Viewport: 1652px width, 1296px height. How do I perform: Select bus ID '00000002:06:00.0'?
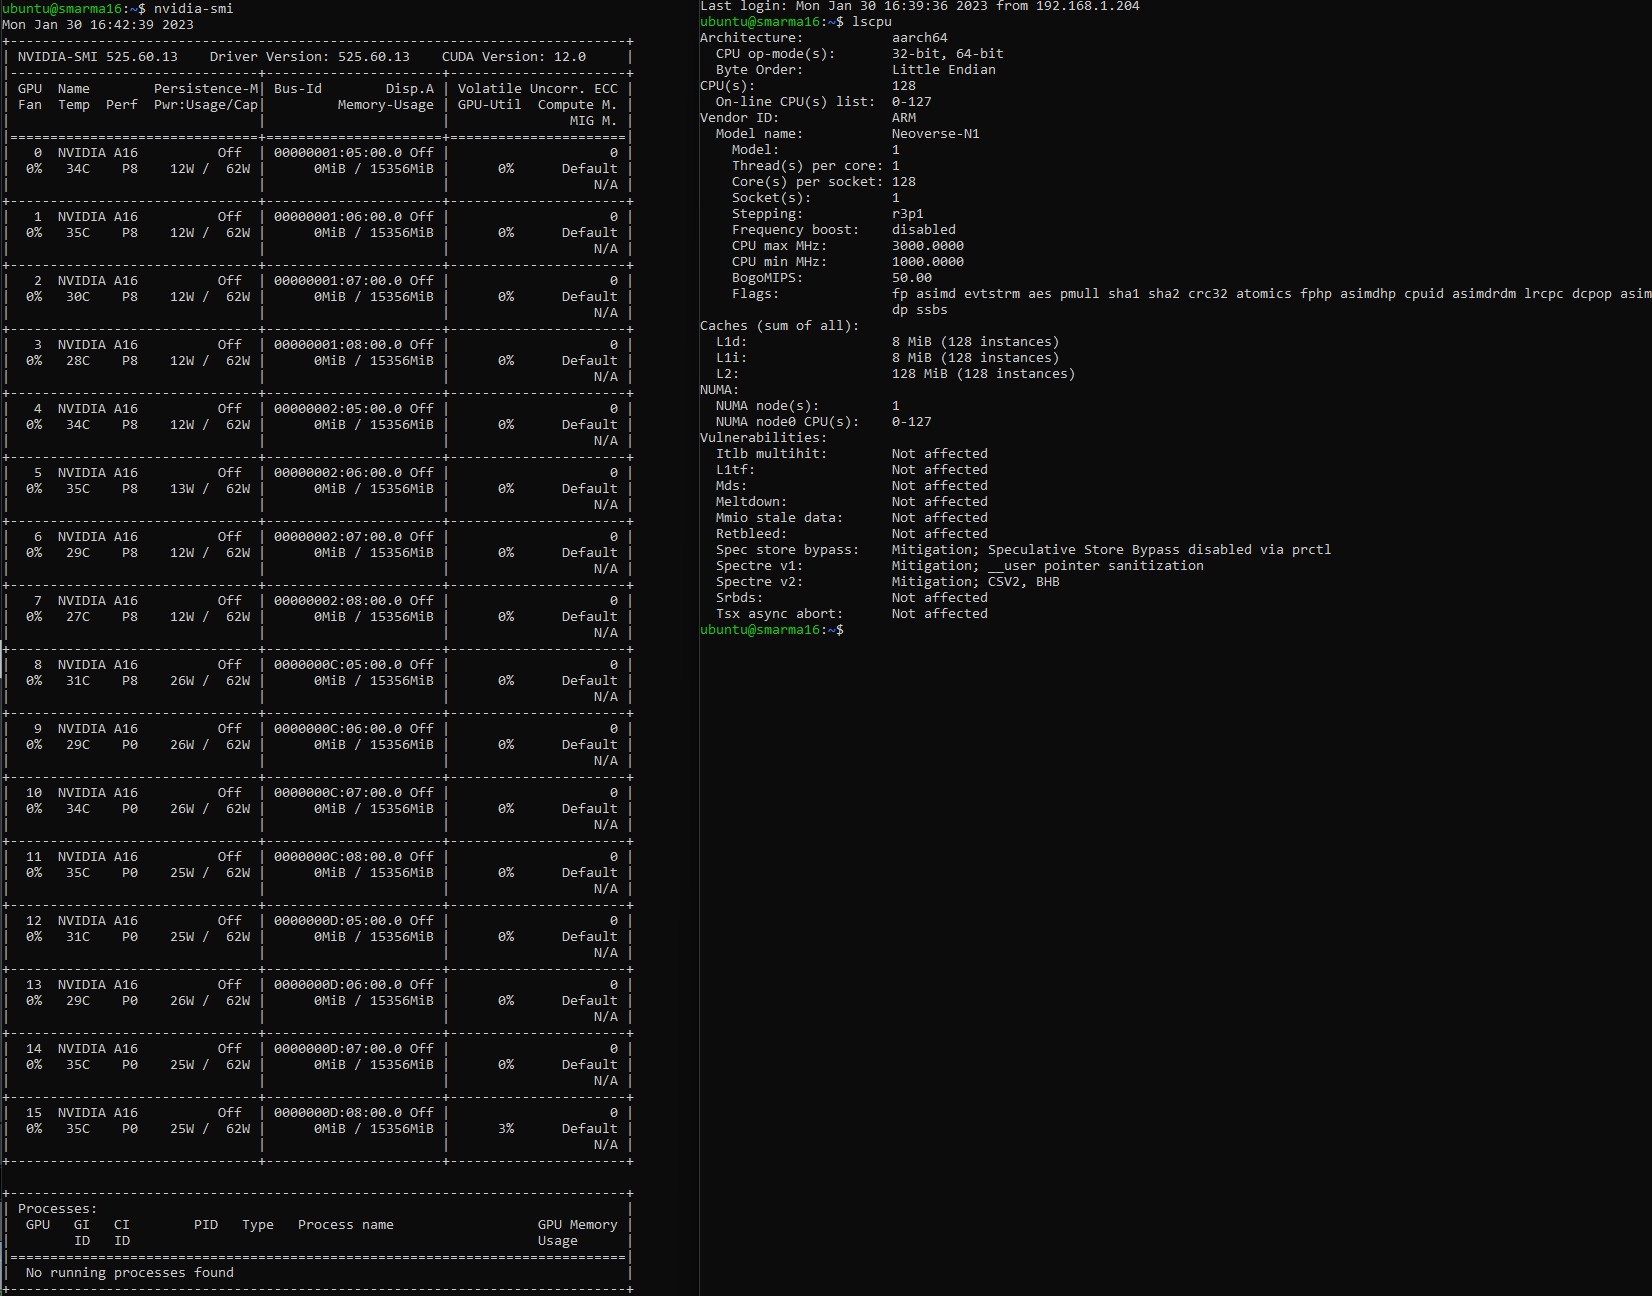pos(338,472)
